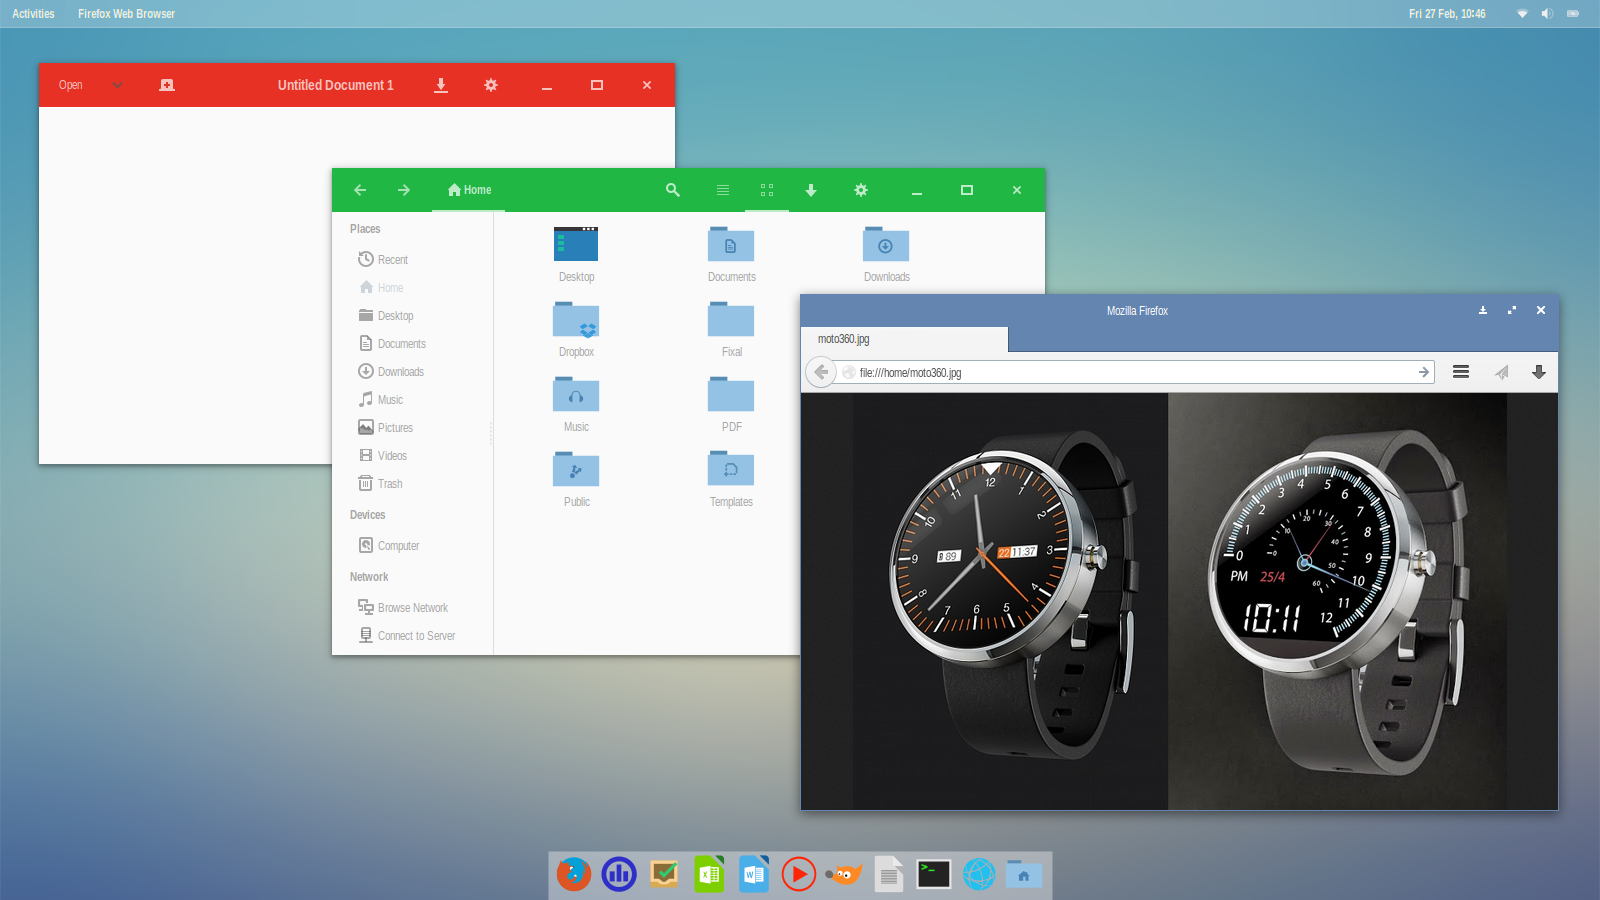The image size is (1600, 900).
Task: Open the home folder from the dock
Action: [1024, 874]
